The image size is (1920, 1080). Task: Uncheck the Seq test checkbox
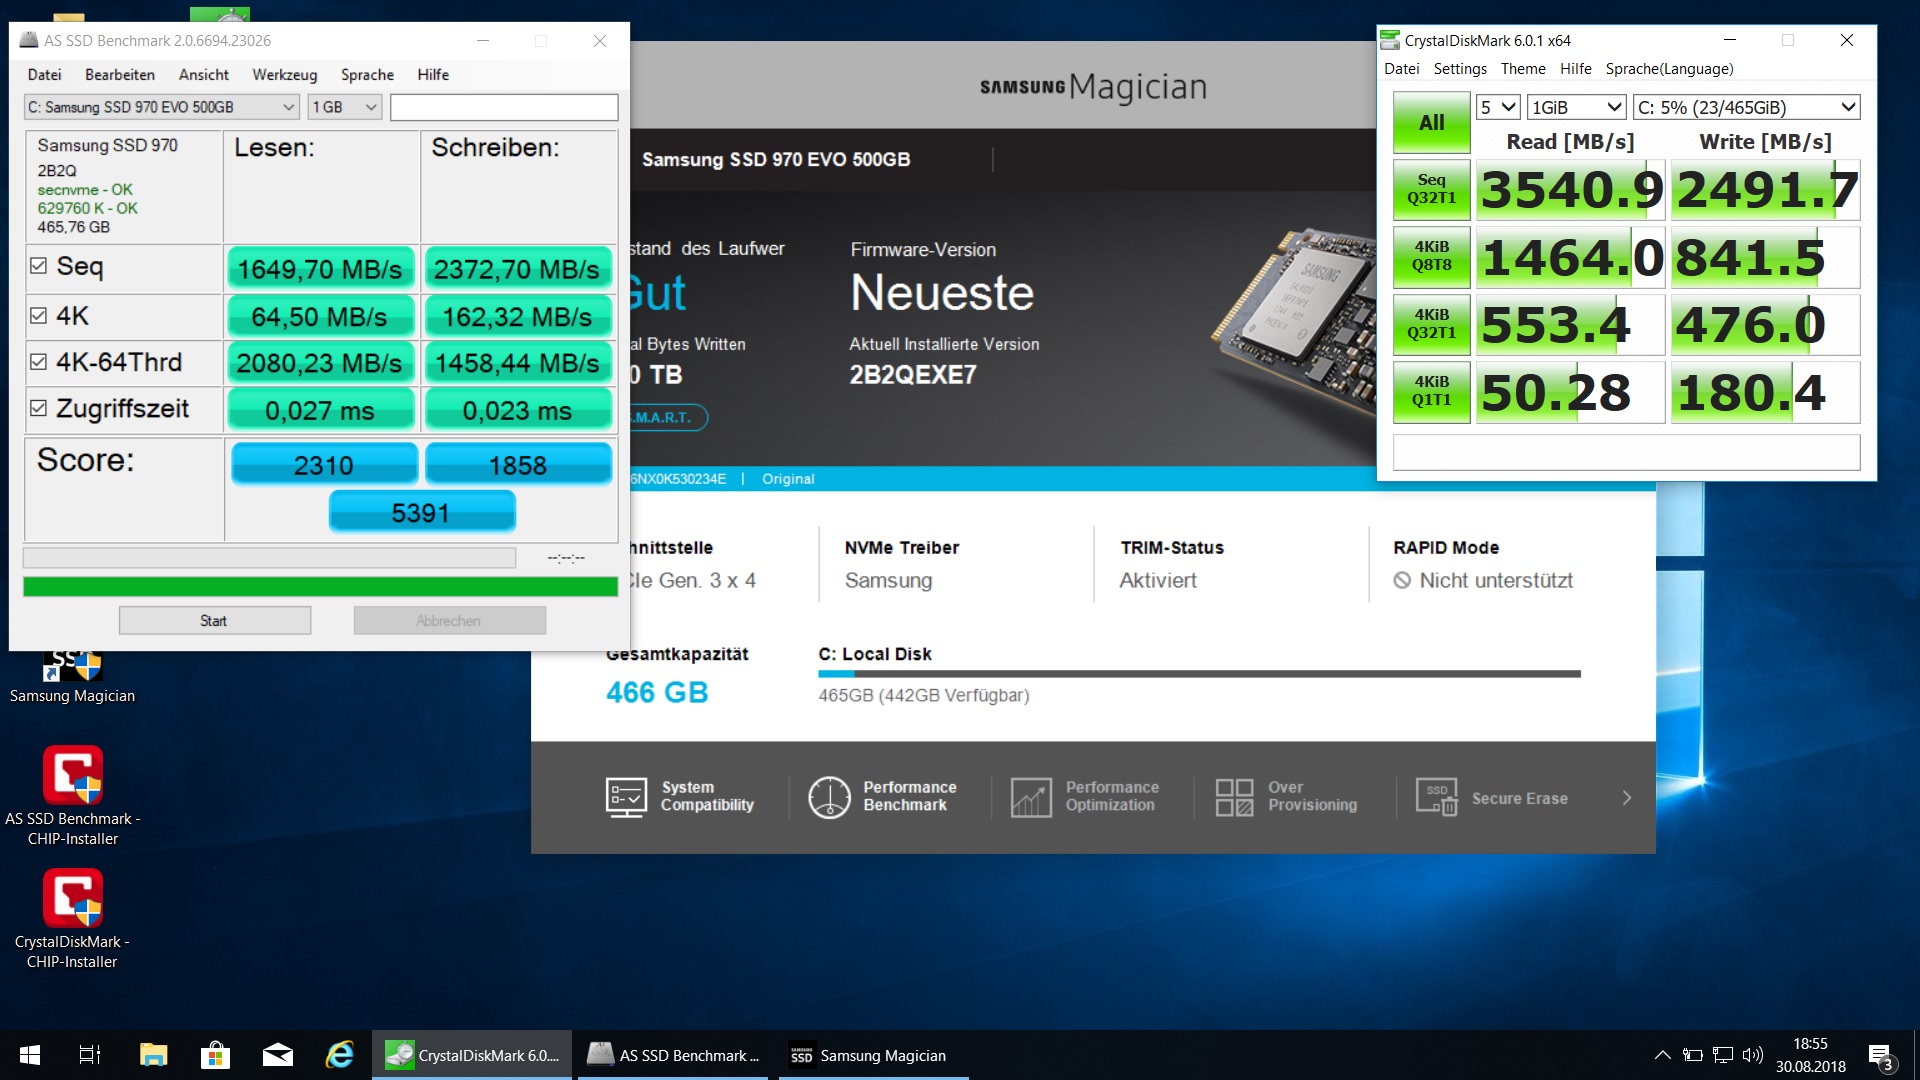point(39,266)
